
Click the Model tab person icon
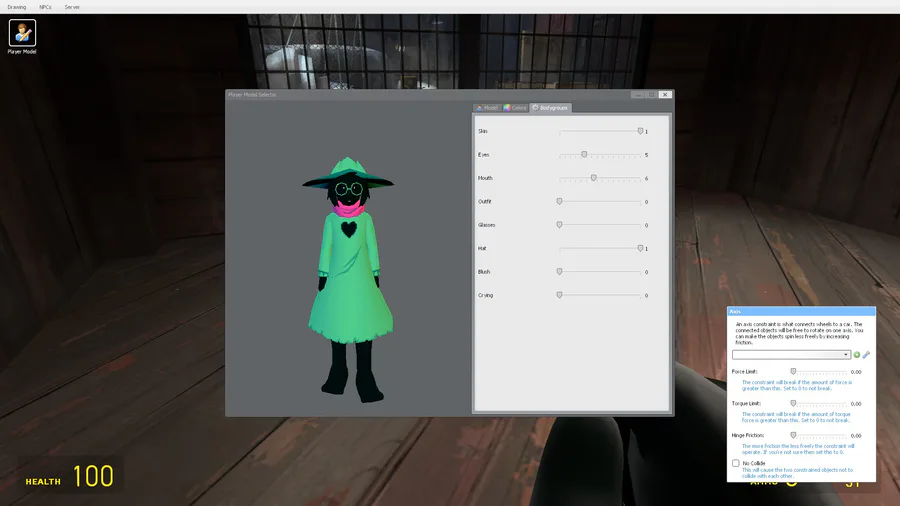coord(479,108)
